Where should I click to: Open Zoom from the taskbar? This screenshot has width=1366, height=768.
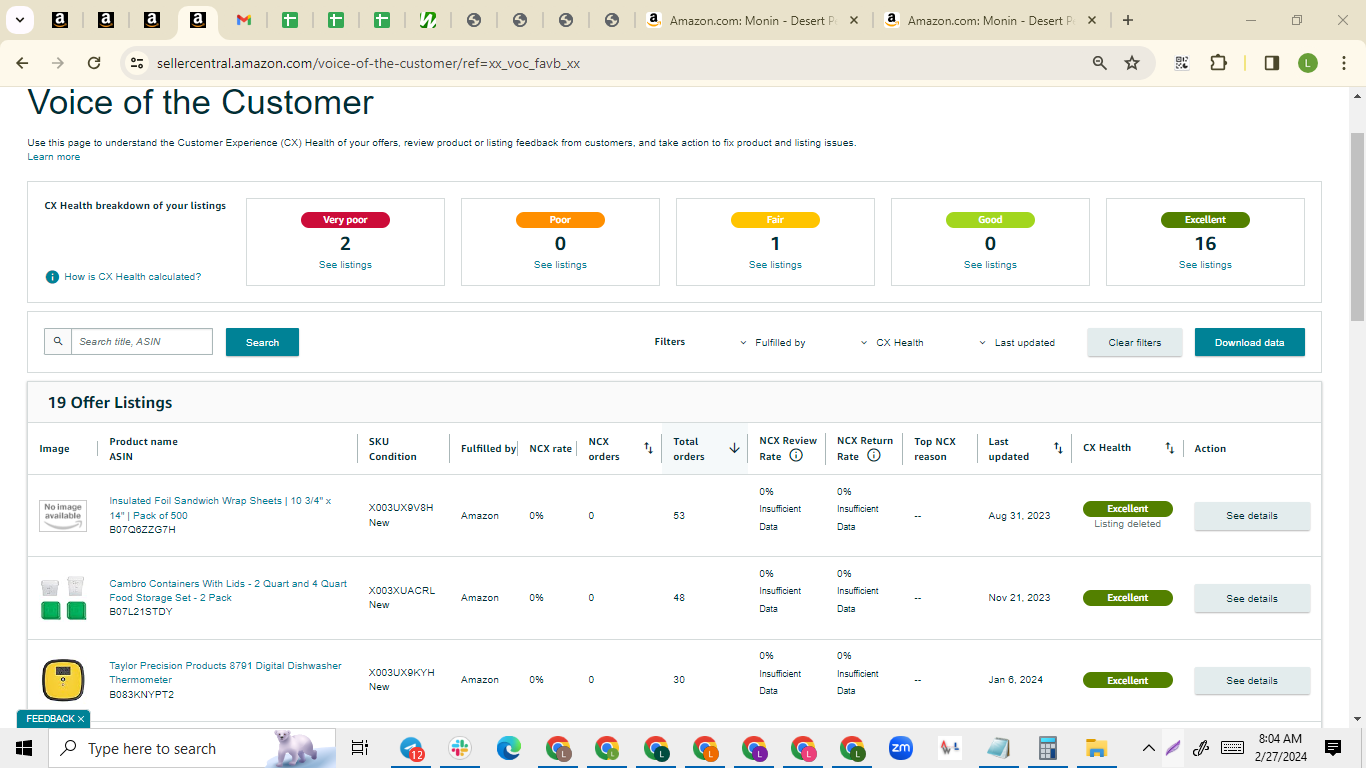pyautogui.click(x=901, y=748)
